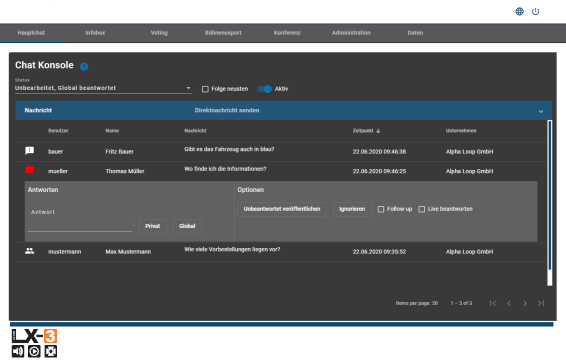
Task: Click the play icon under the LX-3 logo
Action: [x=34, y=351]
